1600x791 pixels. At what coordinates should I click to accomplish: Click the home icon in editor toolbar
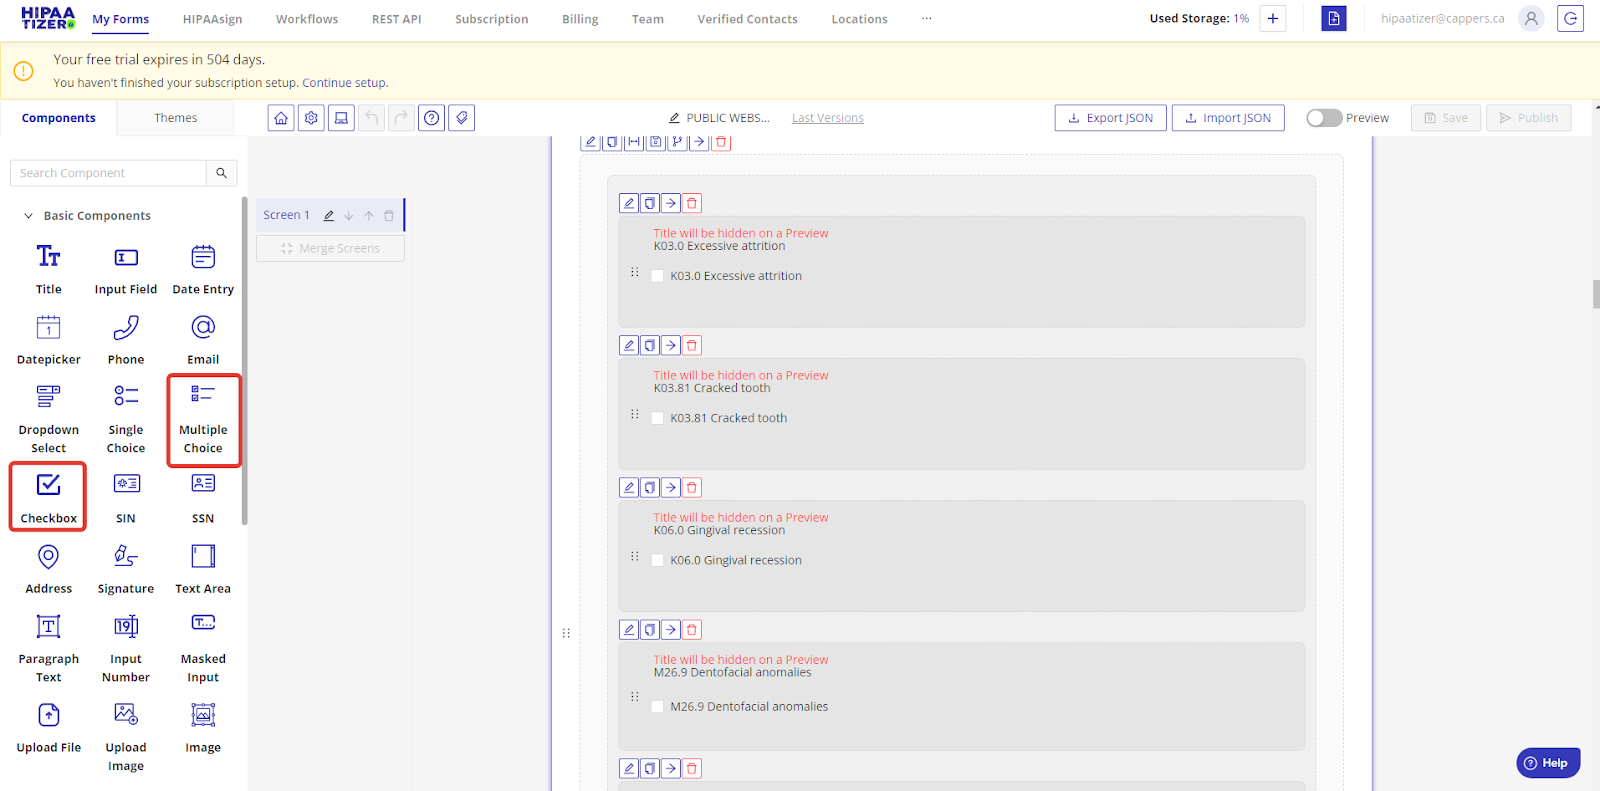[281, 118]
